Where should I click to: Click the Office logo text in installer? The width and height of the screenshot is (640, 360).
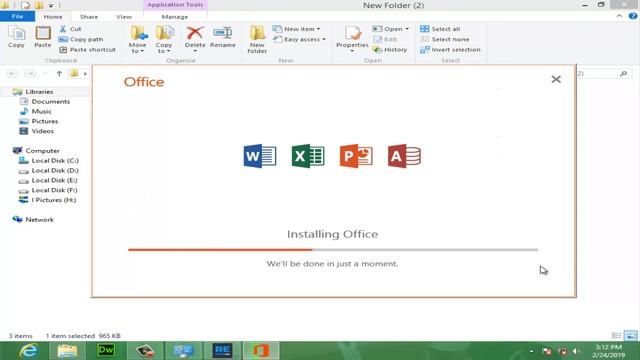(144, 82)
